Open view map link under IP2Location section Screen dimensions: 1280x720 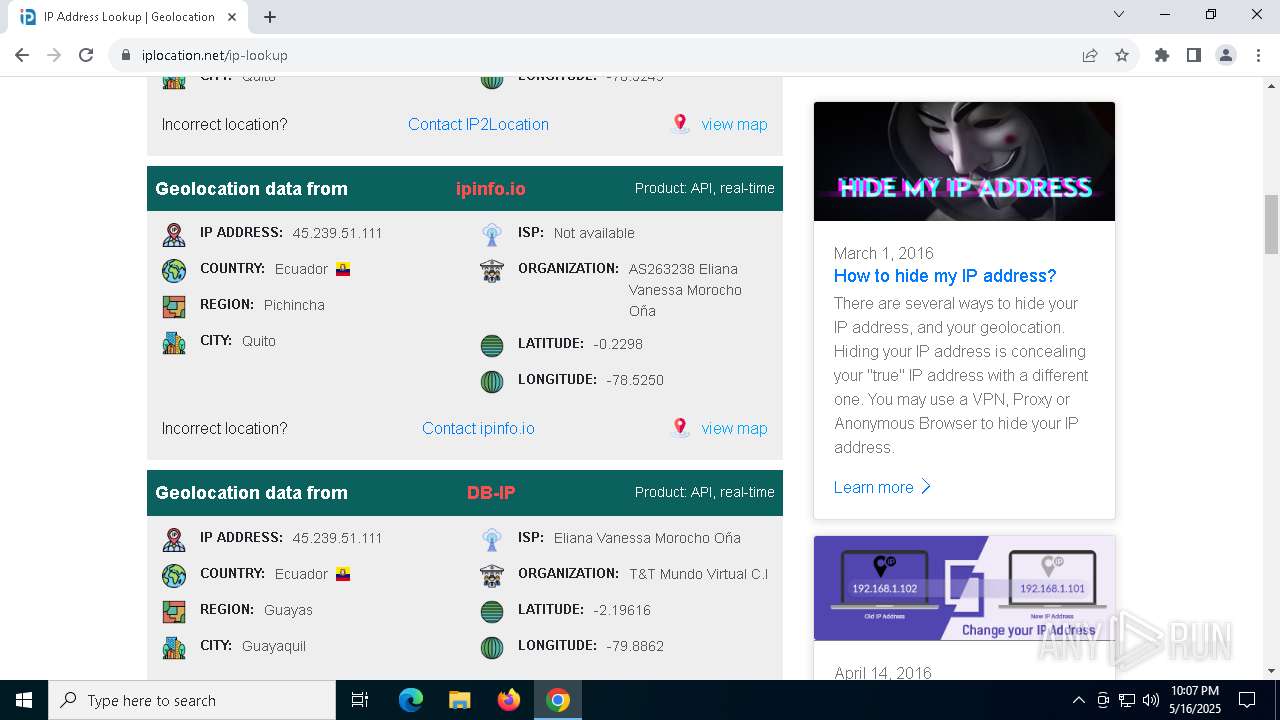pyautogui.click(x=734, y=124)
